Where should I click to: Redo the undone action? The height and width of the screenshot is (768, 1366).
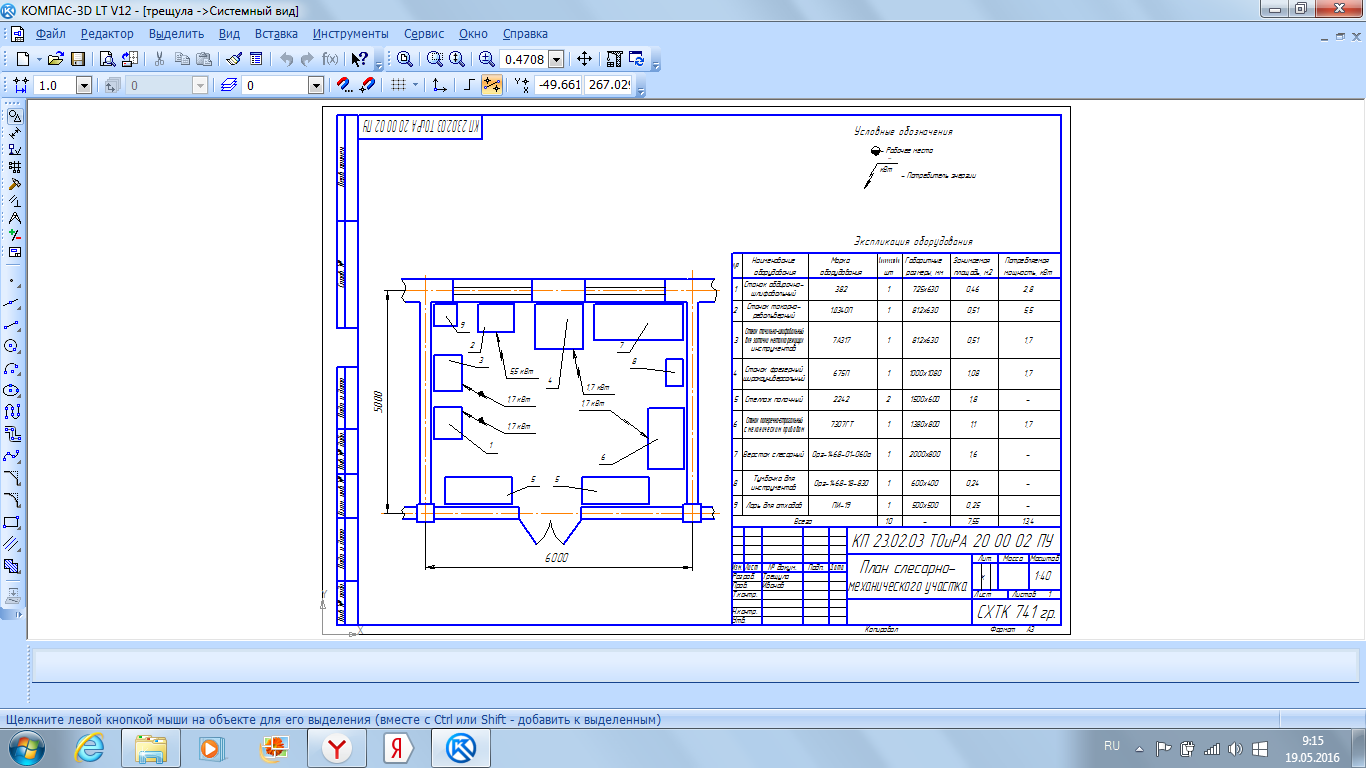pos(308,59)
